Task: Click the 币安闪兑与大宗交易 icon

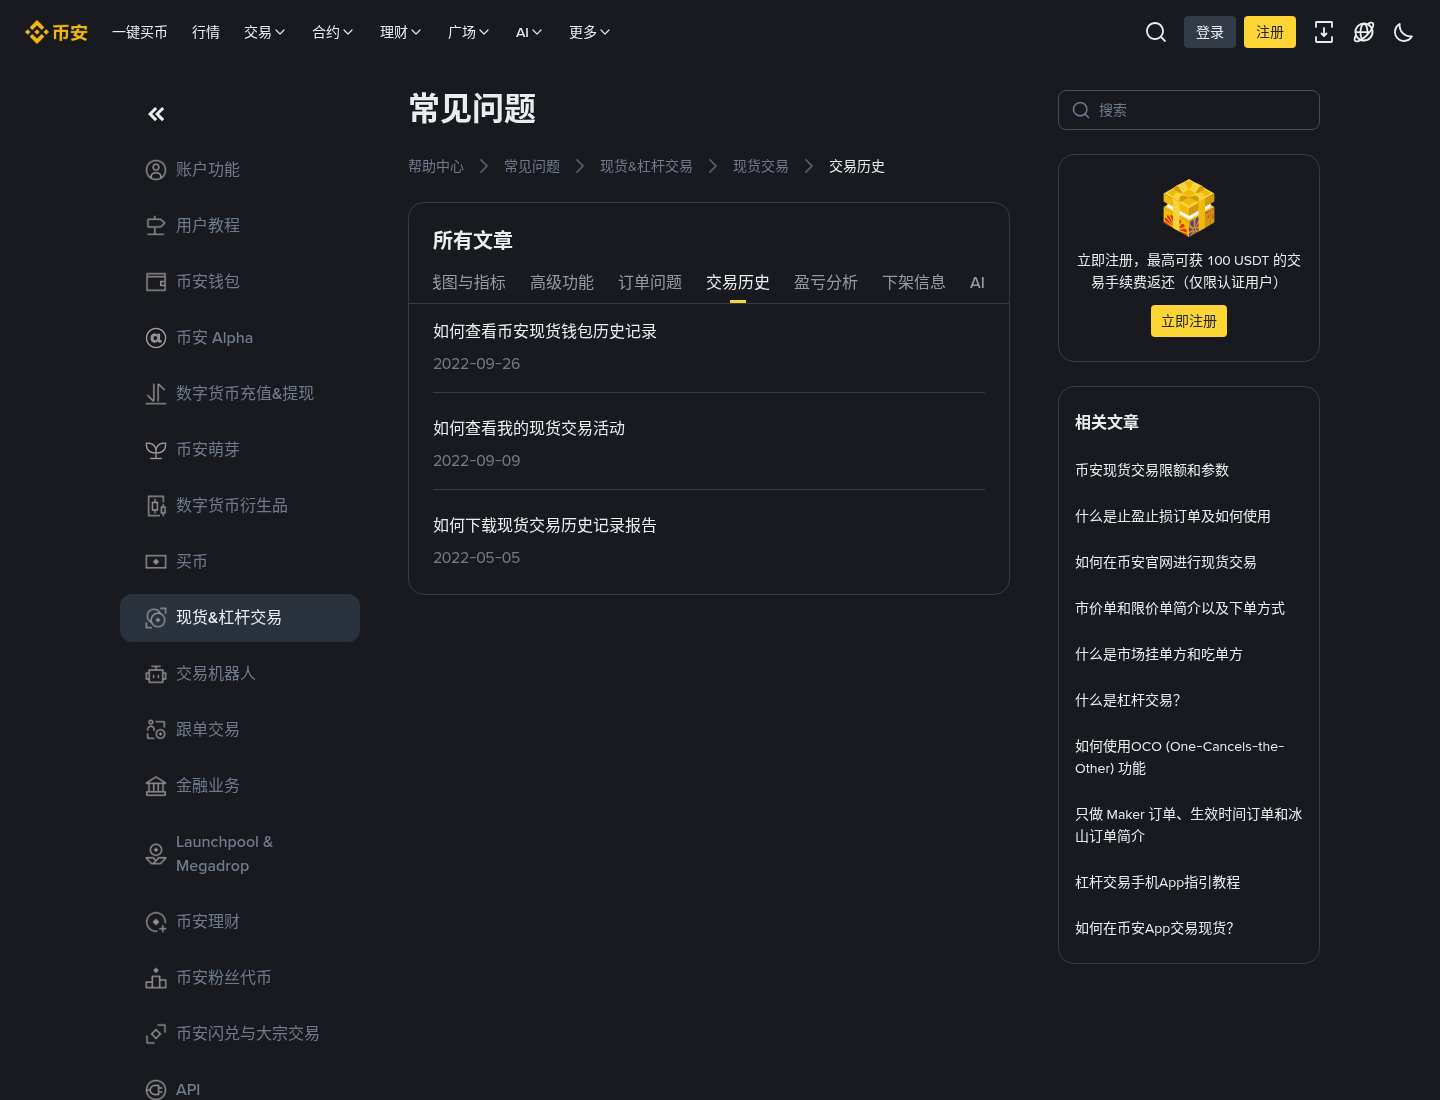Action: [x=156, y=1034]
